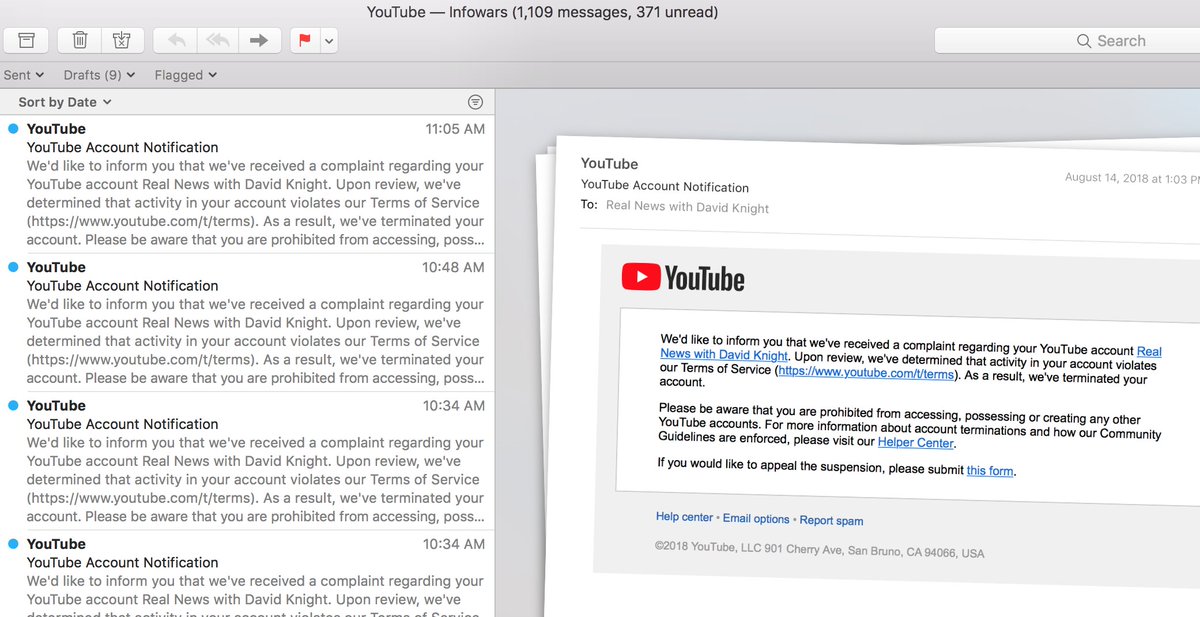
Task: Follow the Helper Center link
Action: [x=916, y=442]
